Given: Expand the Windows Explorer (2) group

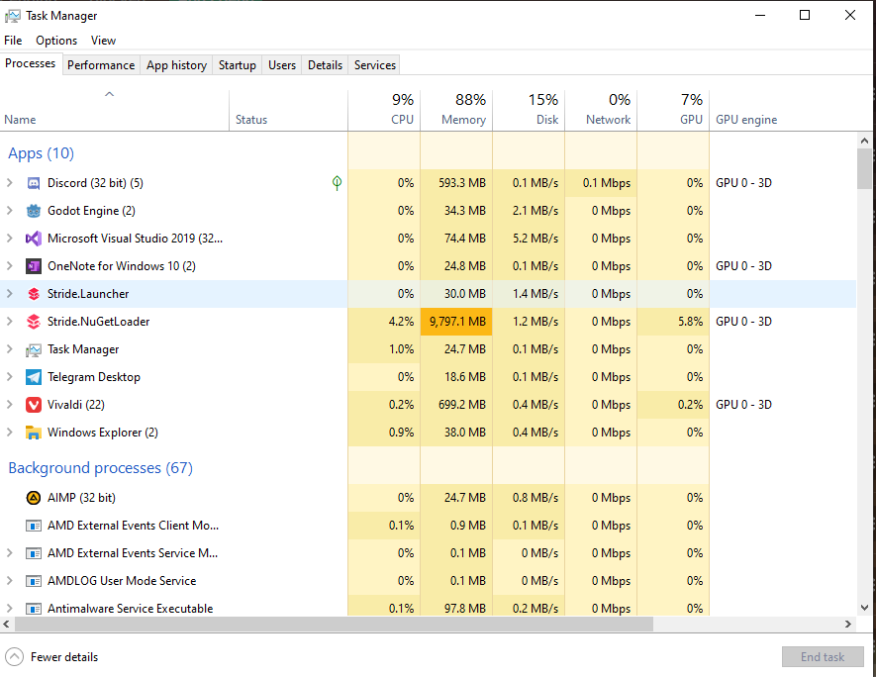Looking at the screenshot, I should (9, 432).
